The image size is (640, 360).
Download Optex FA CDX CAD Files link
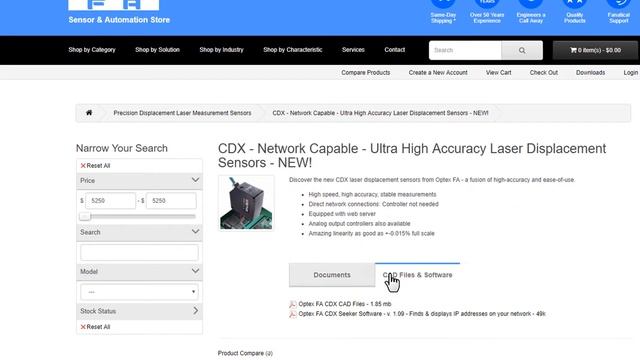coord(344,304)
